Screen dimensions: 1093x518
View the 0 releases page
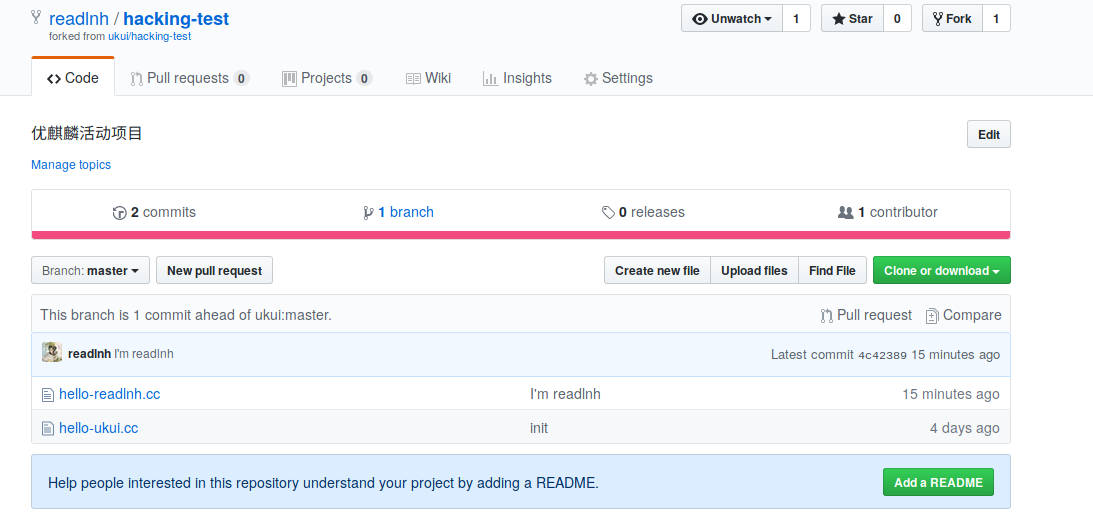click(643, 212)
